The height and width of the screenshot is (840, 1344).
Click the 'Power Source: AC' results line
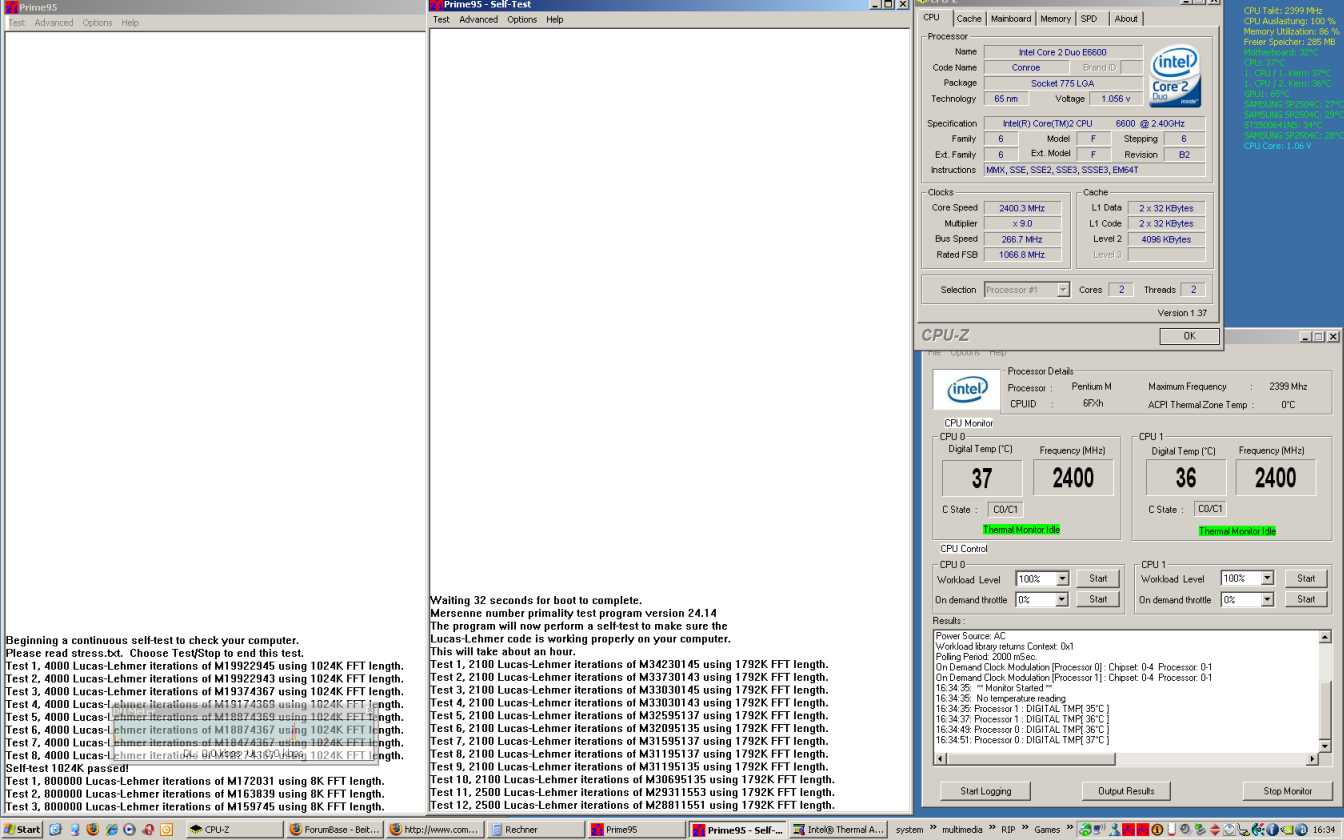(970, 636)
